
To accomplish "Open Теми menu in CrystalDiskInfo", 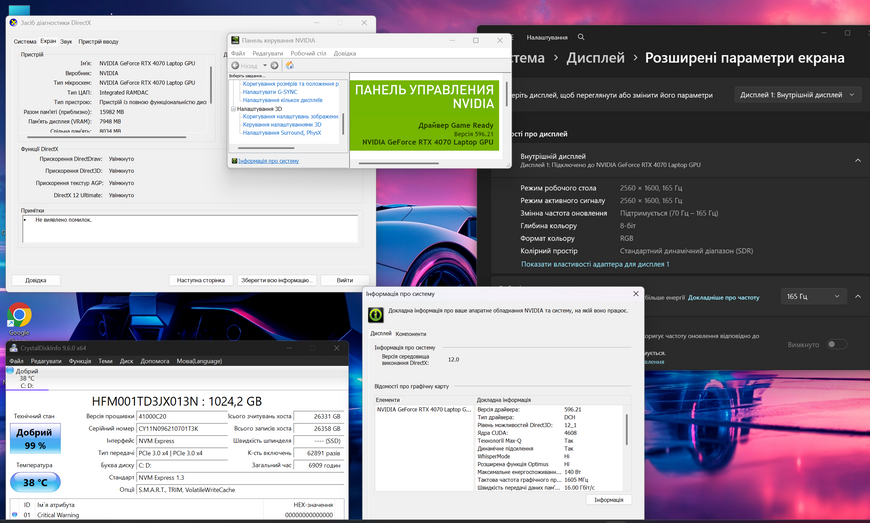I will click(105, 361).
